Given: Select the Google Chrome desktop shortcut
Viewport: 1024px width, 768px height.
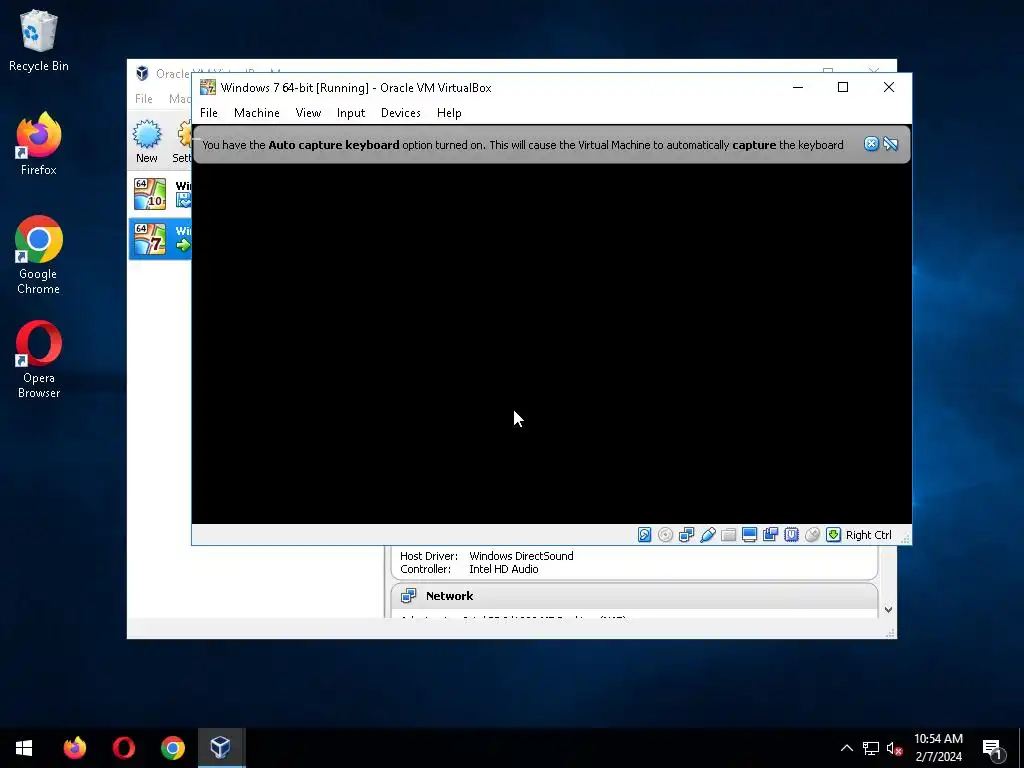Looking at the screenshot, I should coord(39,255).
